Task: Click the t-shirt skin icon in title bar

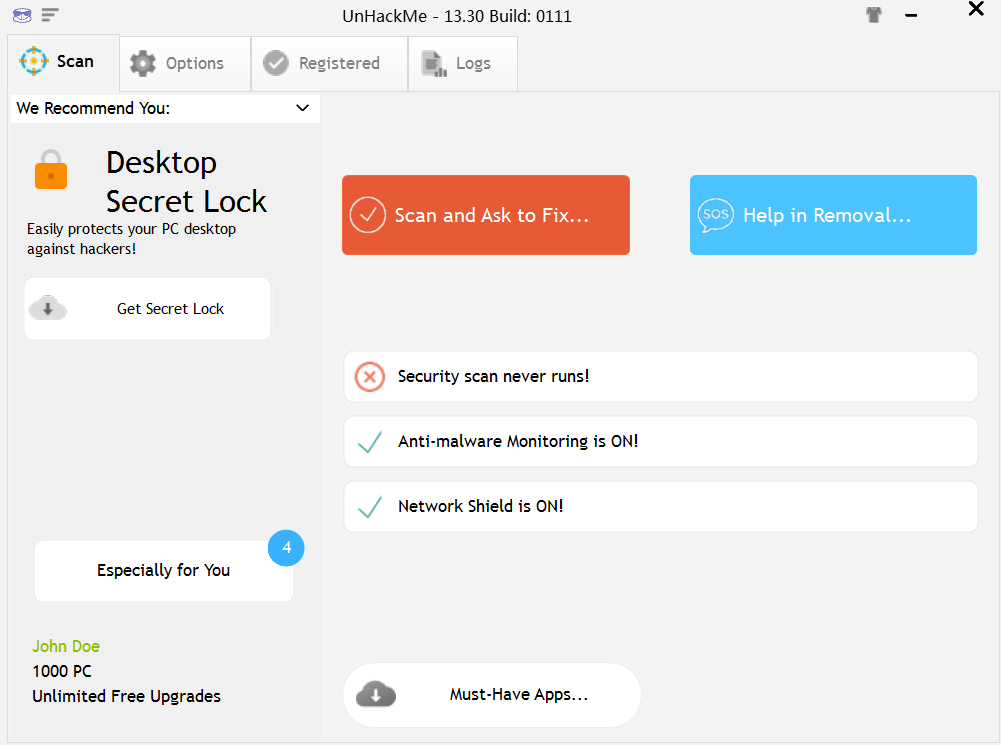Action: [x=873, y=15]
